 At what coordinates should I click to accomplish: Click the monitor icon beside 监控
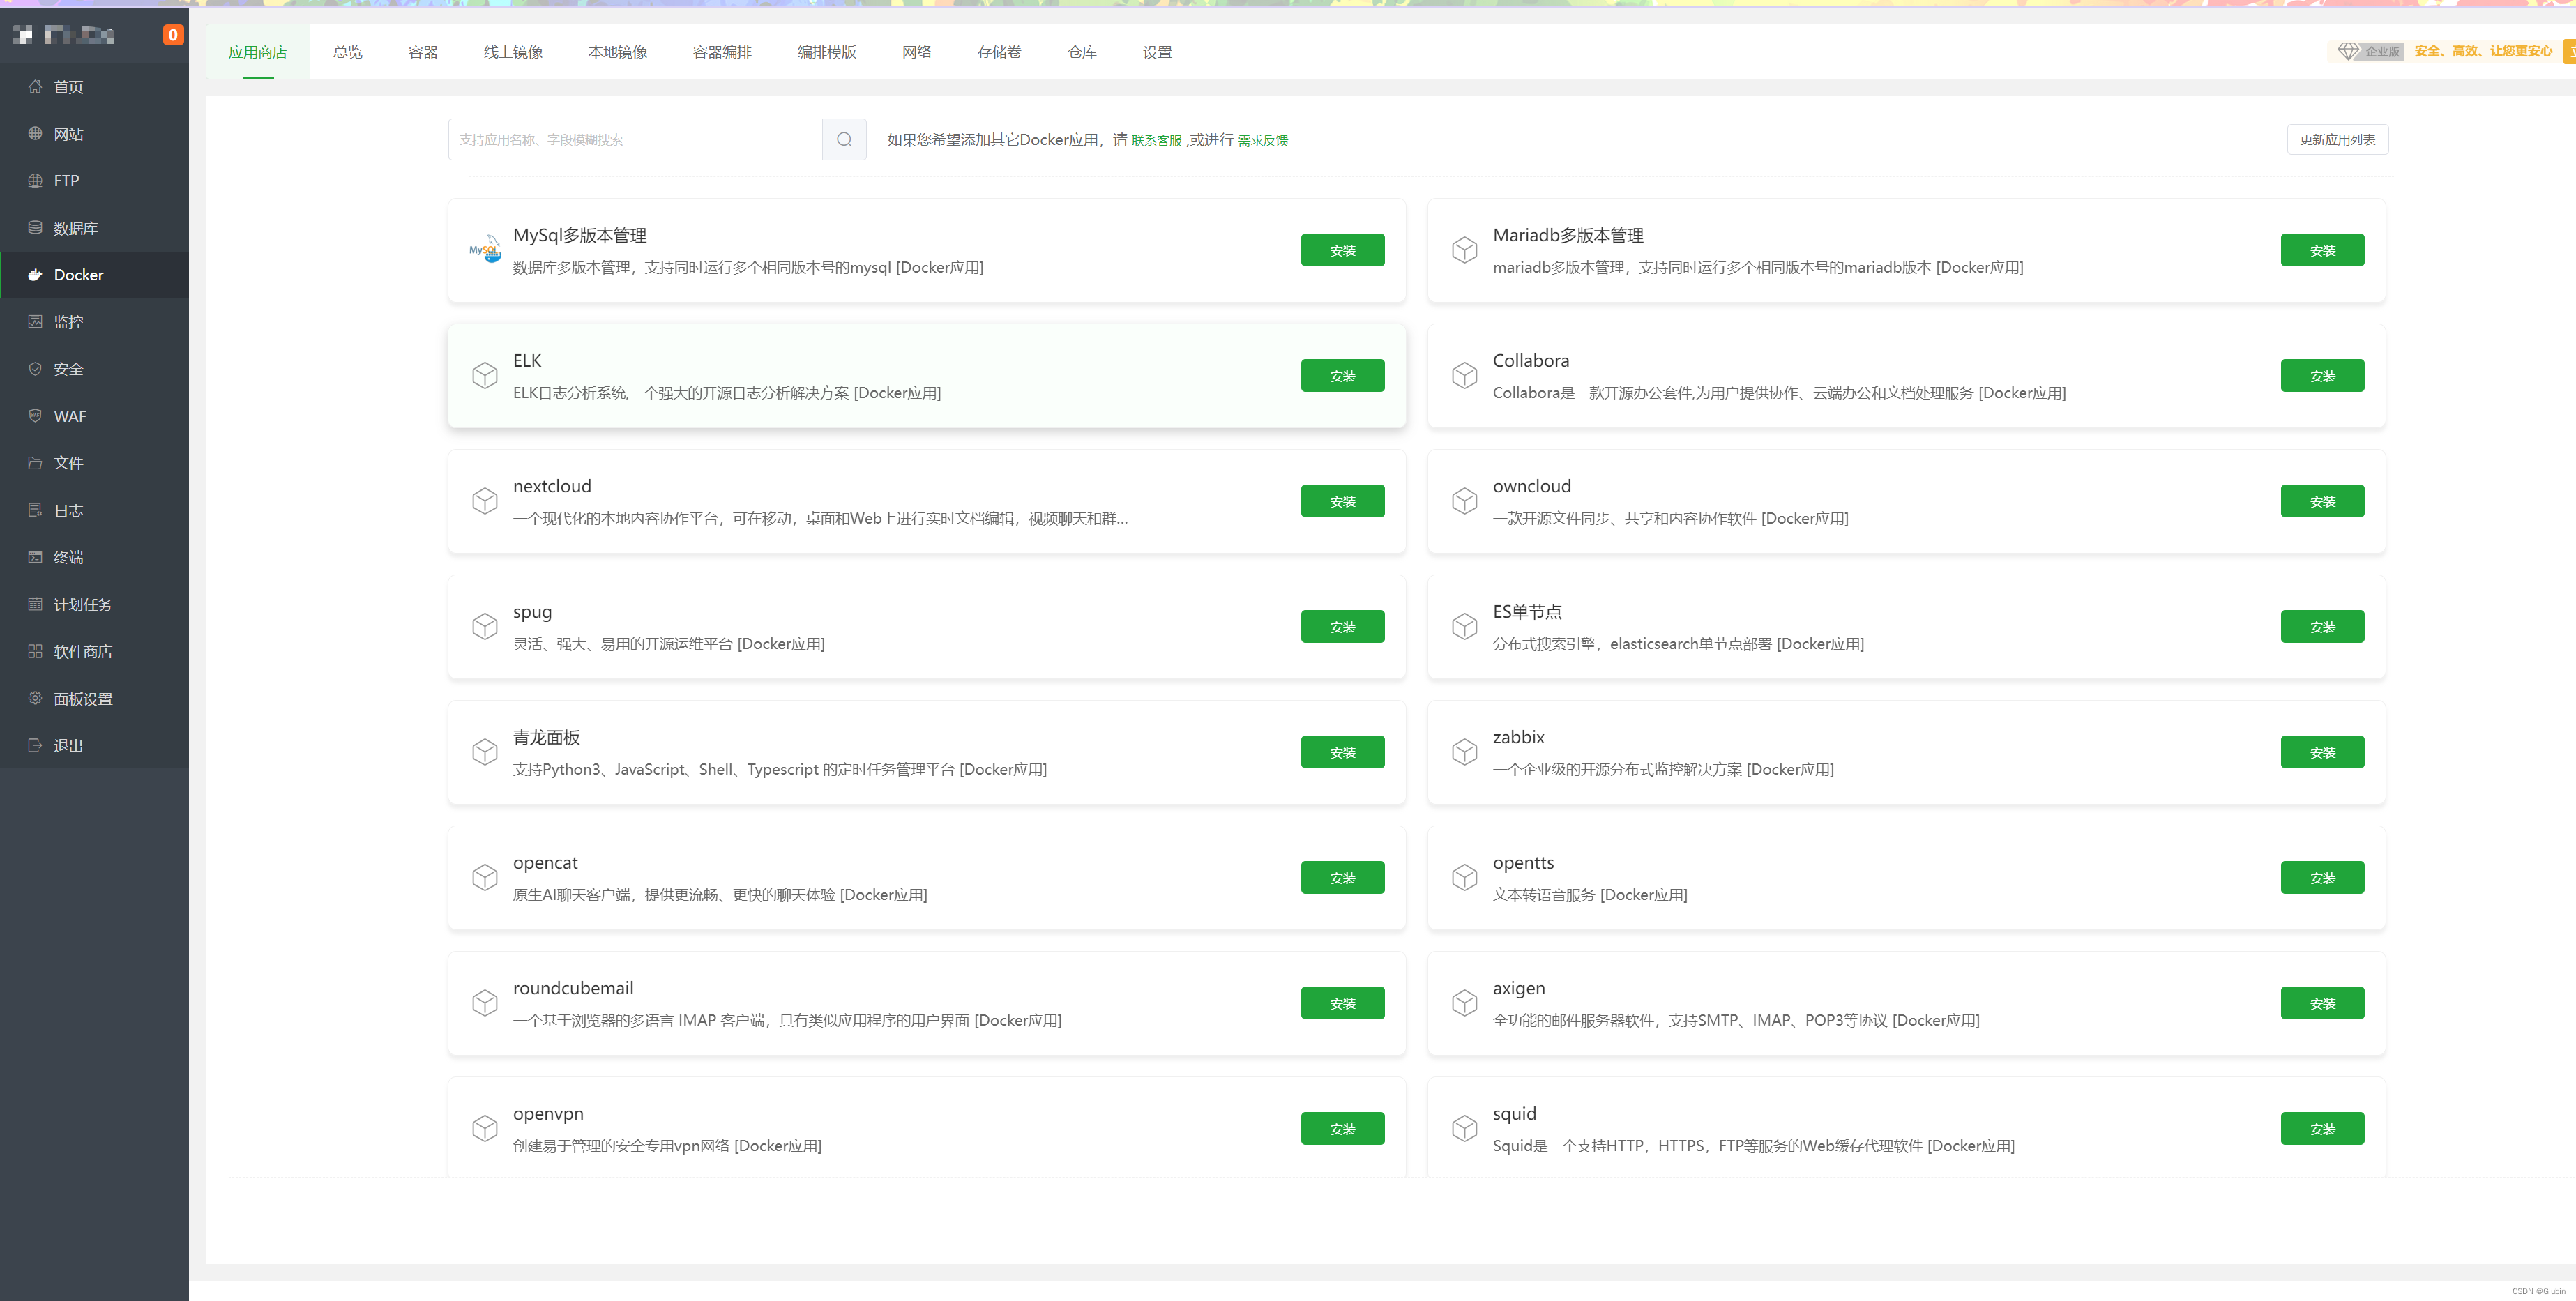[35, 322]
